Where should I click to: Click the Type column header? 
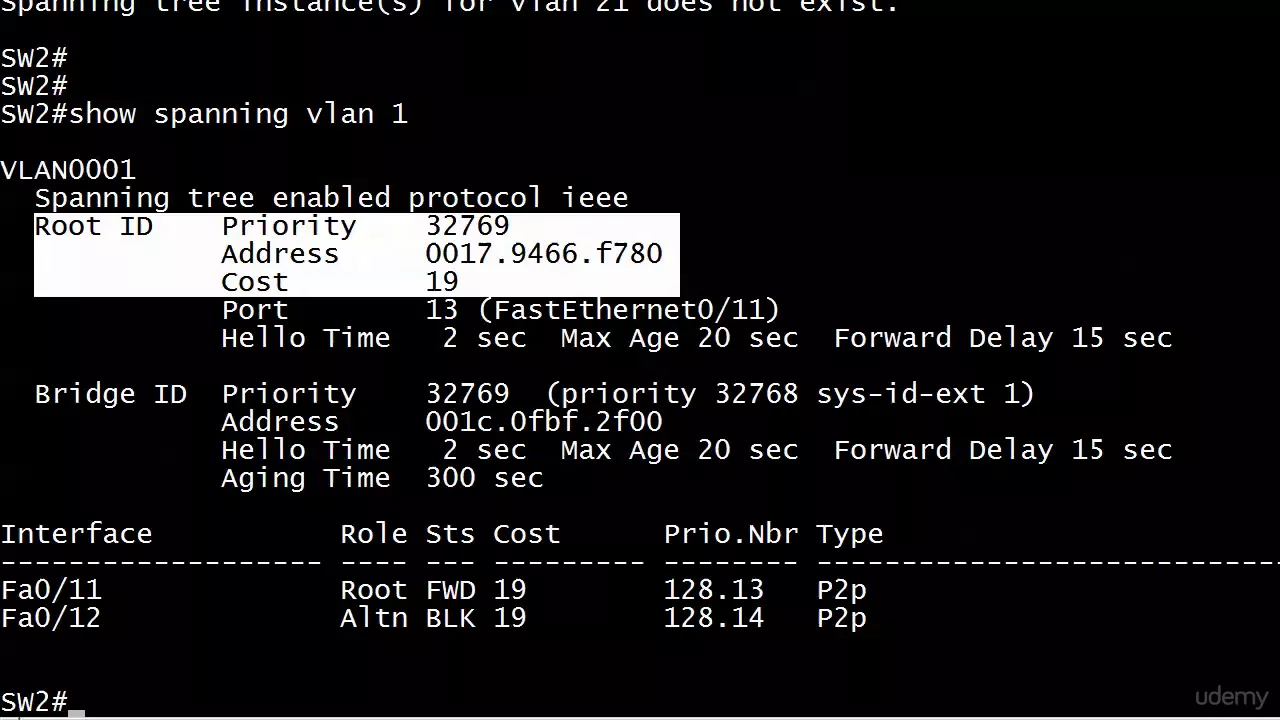(850, 534)
